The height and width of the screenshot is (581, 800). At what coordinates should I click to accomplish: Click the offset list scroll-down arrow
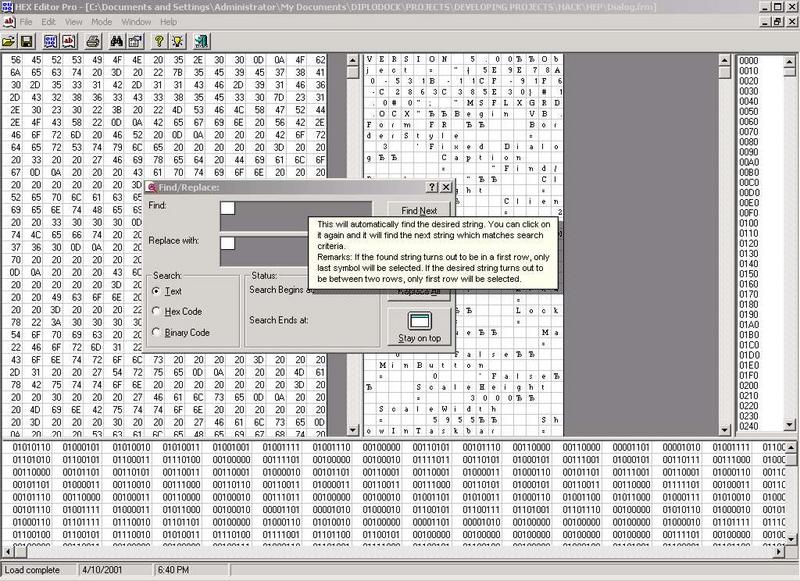[x=789, y=424]
